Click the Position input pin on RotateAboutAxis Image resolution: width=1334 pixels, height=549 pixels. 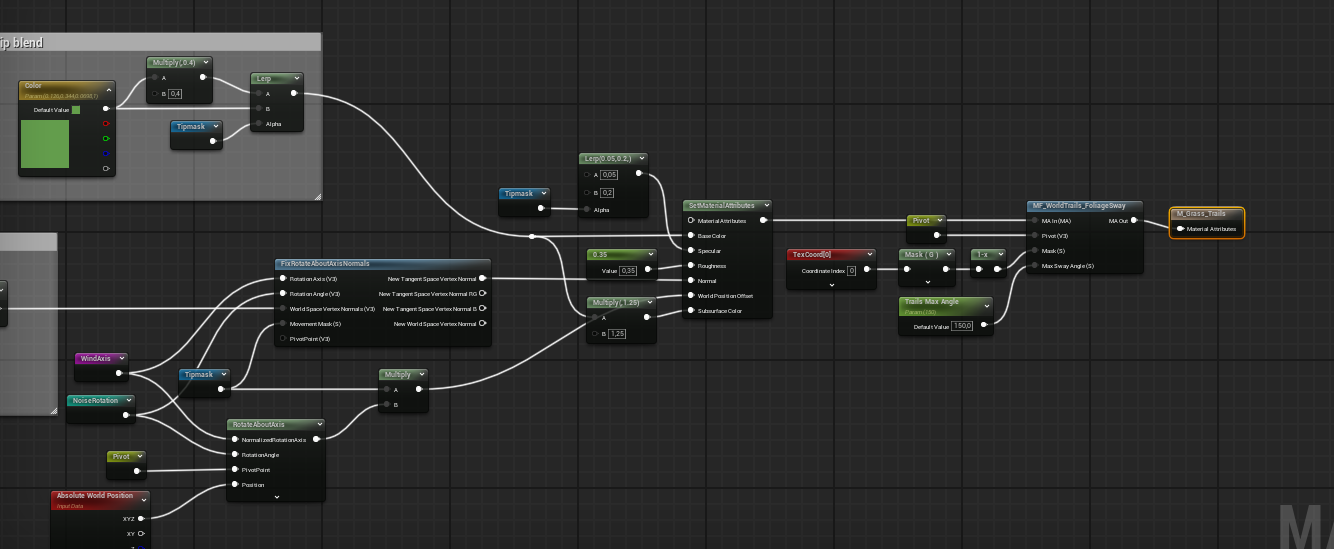pyautogui.click(x=234, y=484)
